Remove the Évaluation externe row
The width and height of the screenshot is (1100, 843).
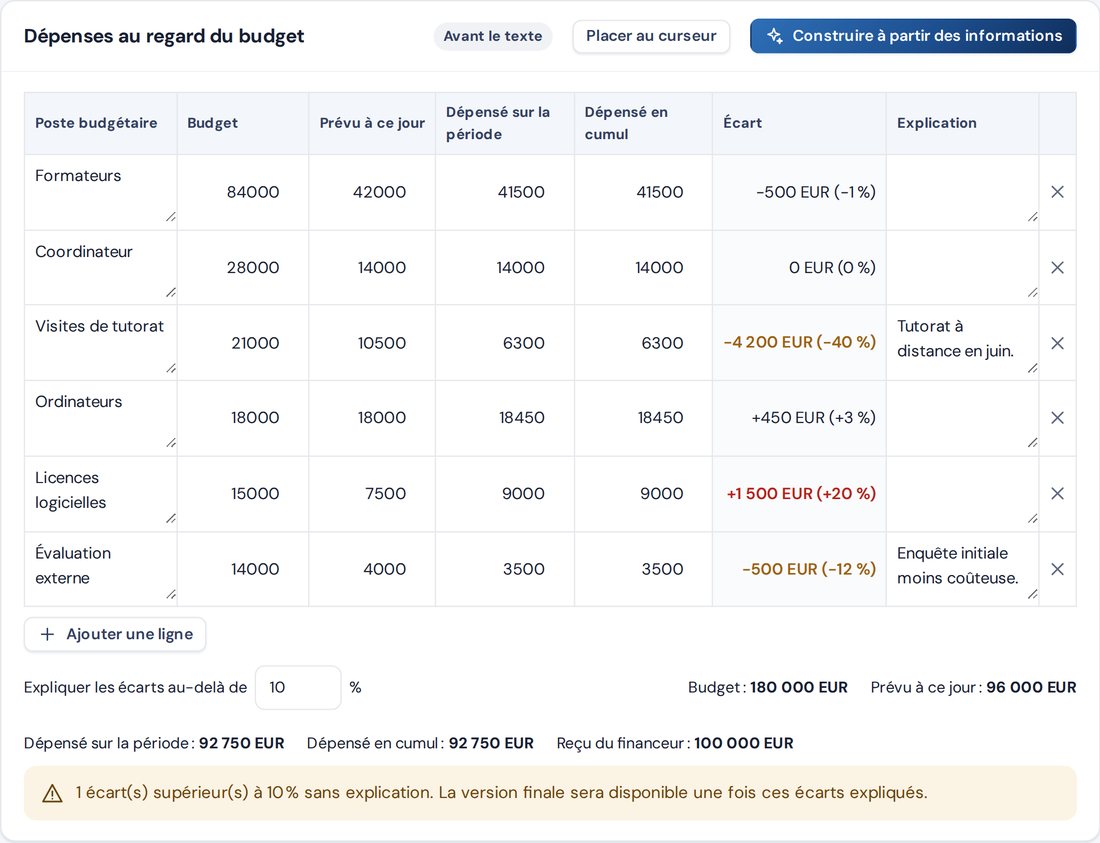pyautogui.click(x=1057, y=569)
